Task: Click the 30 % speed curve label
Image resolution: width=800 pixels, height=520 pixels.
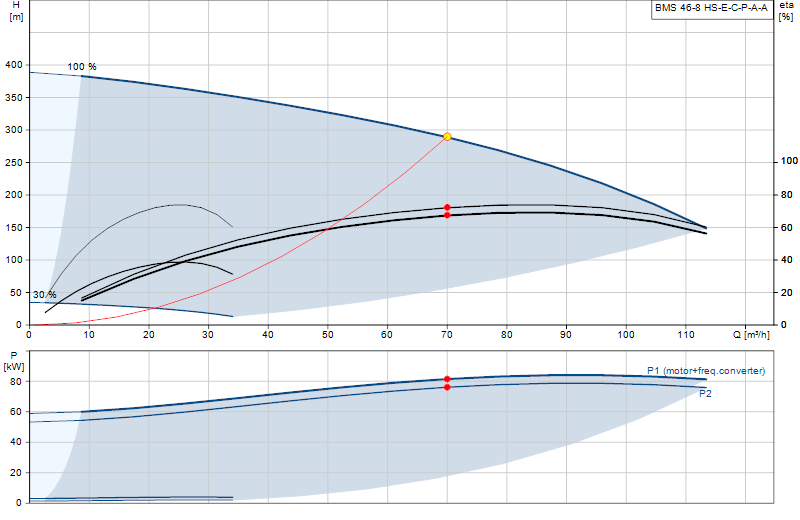Action: [44, 295]
